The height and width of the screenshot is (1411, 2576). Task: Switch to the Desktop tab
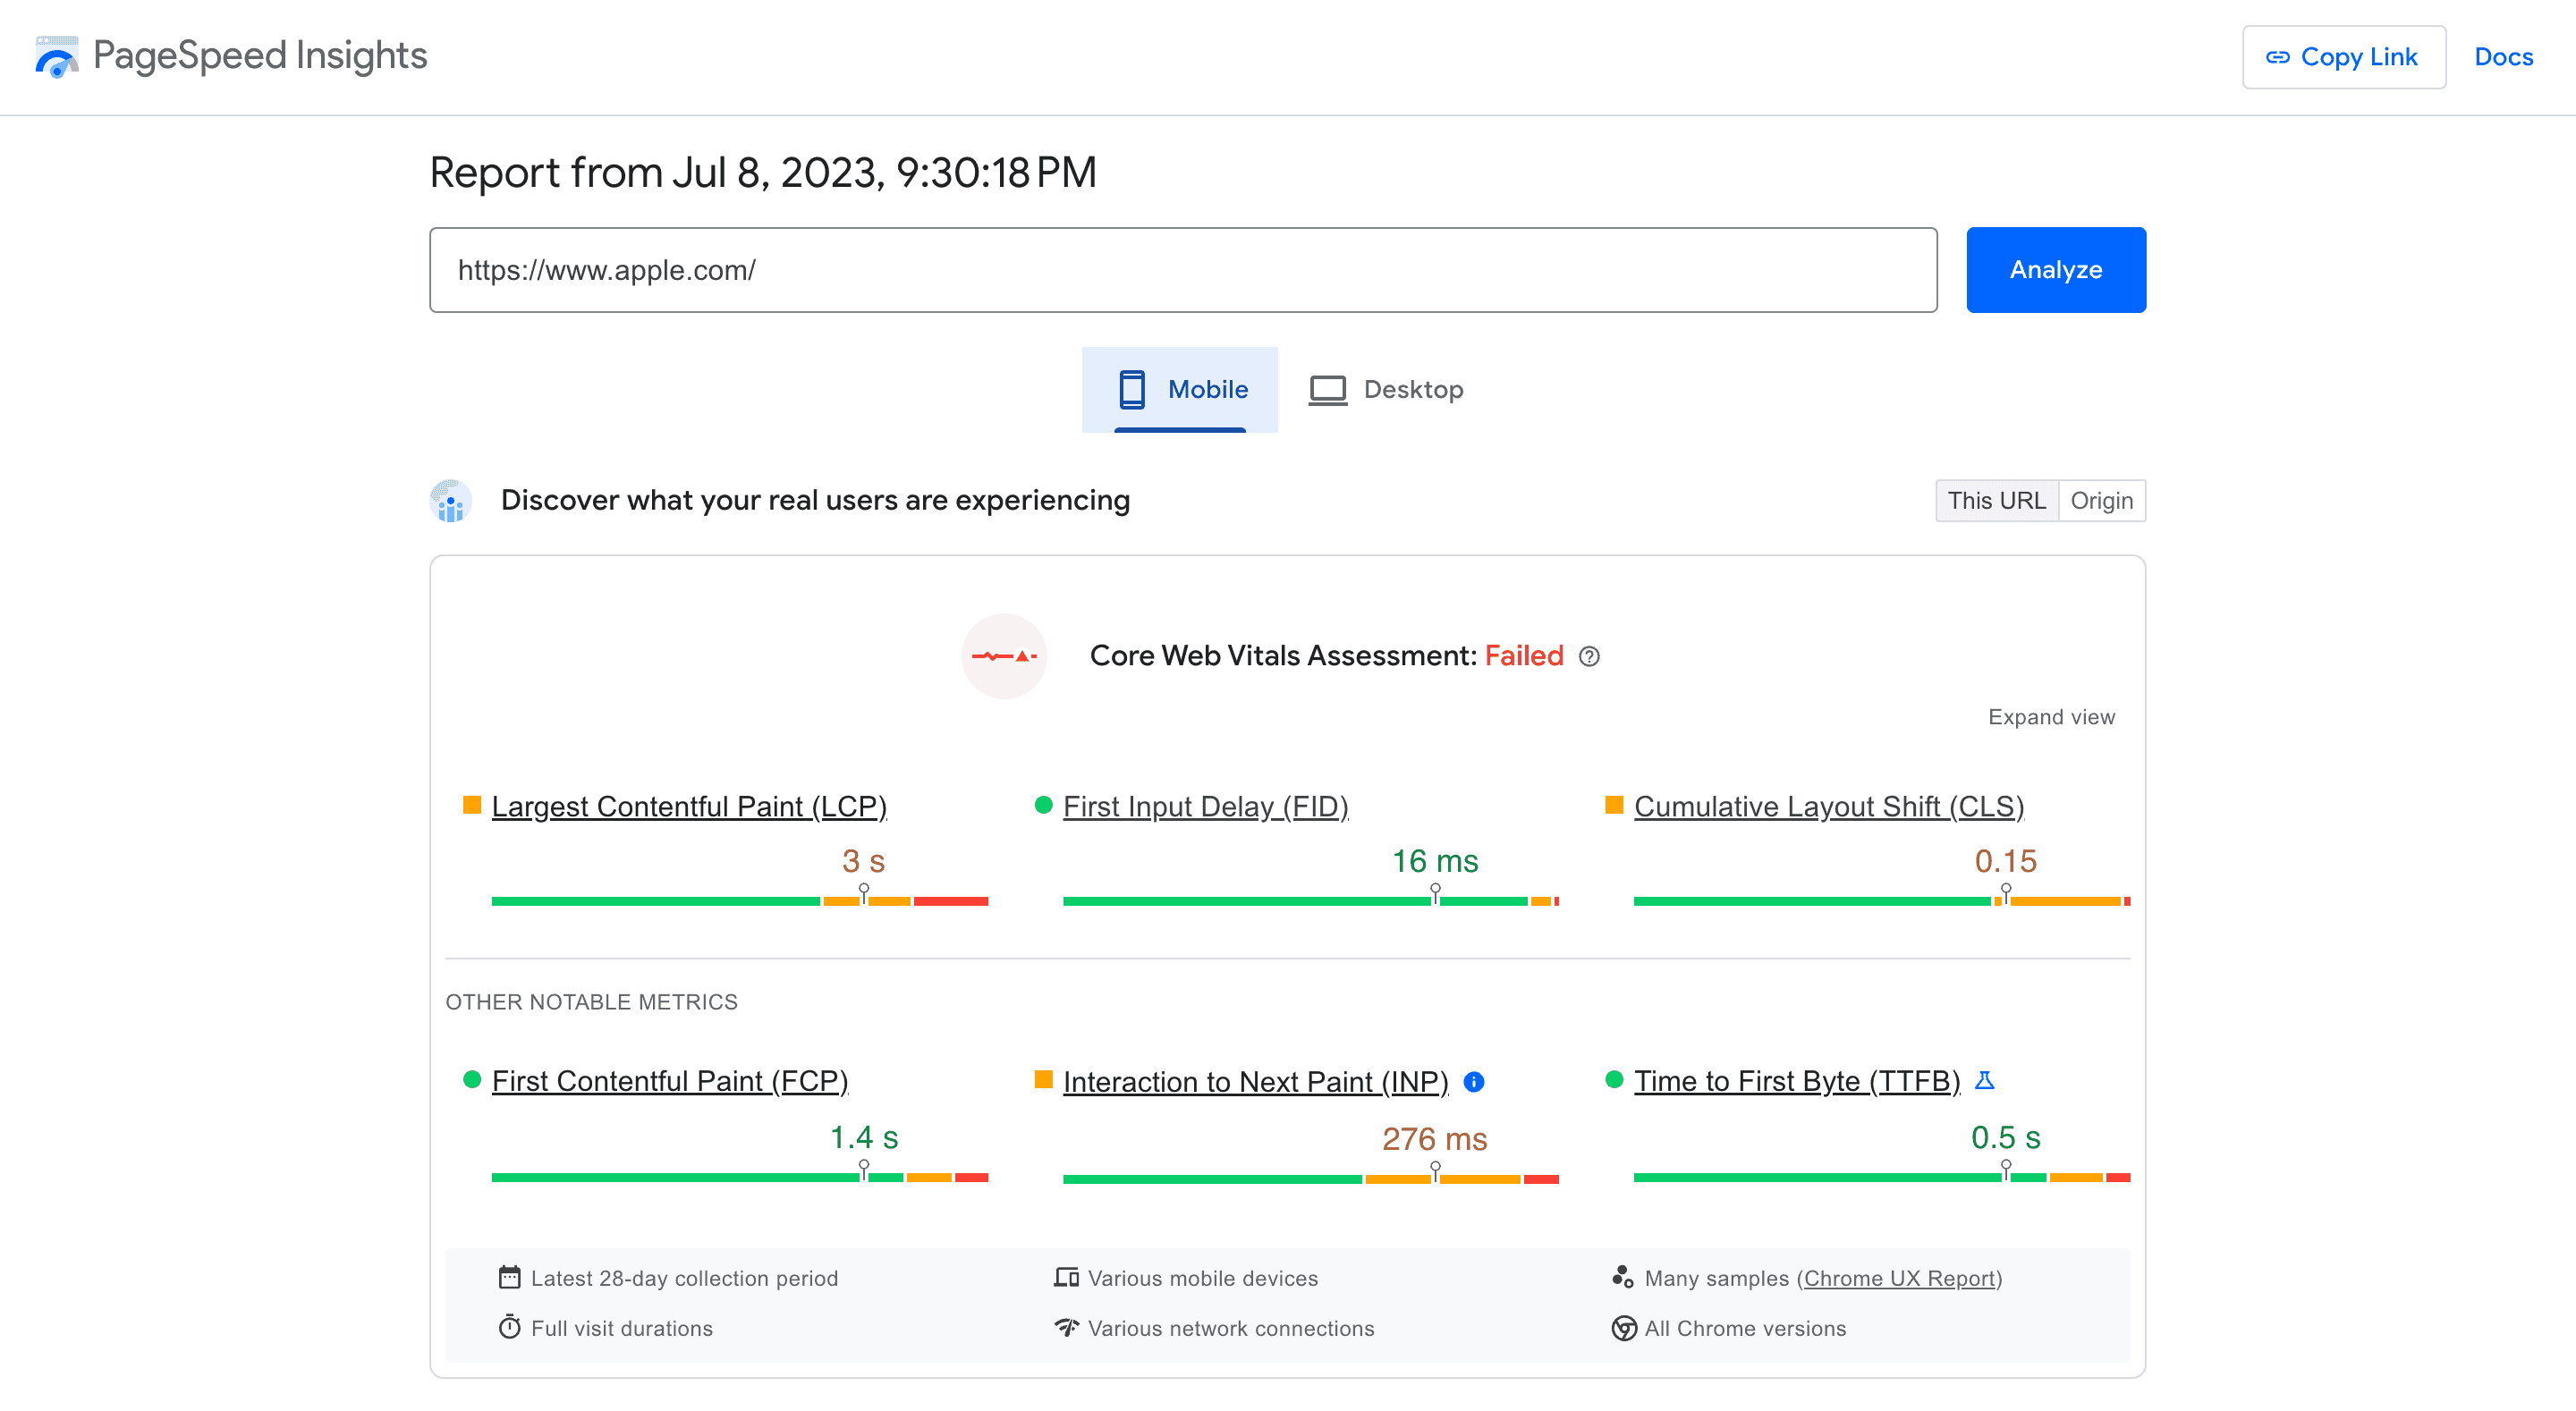click(x=1386, y=389)
